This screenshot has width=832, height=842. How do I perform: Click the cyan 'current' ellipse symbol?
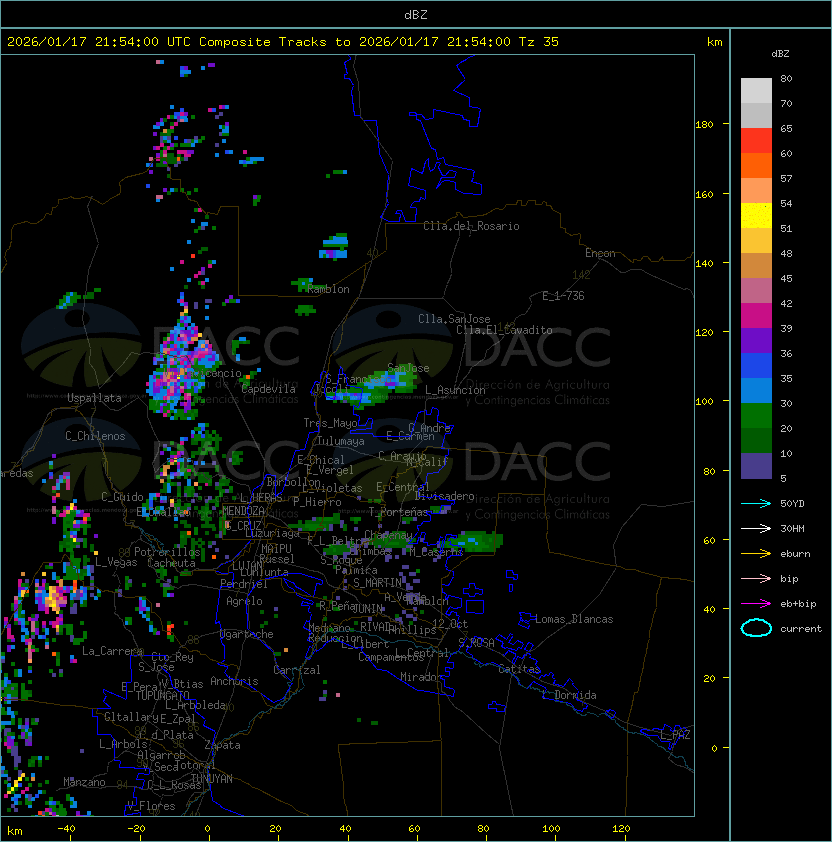(756, 628)
